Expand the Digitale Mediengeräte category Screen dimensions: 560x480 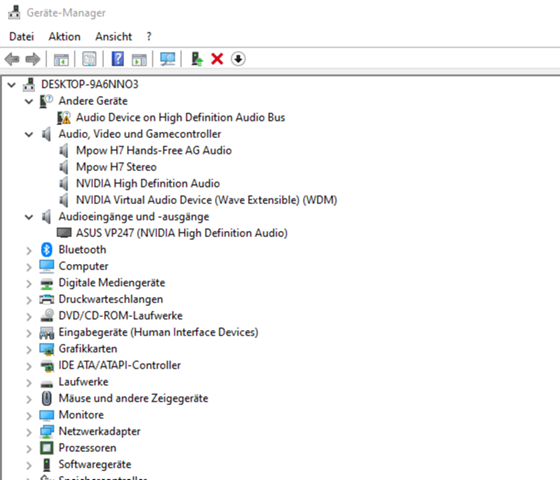[29, 284]
